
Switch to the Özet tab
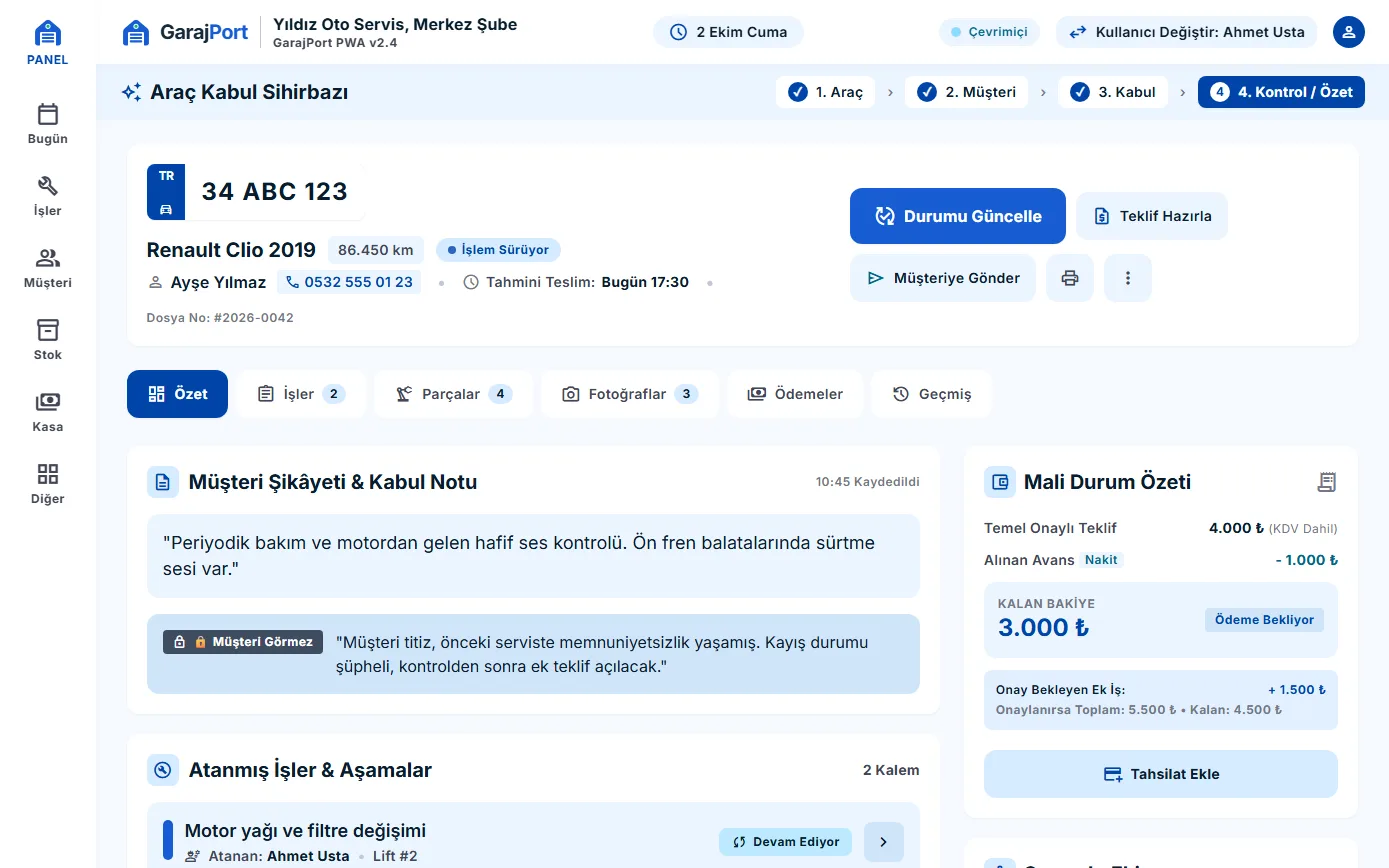[x=177, y=394]
